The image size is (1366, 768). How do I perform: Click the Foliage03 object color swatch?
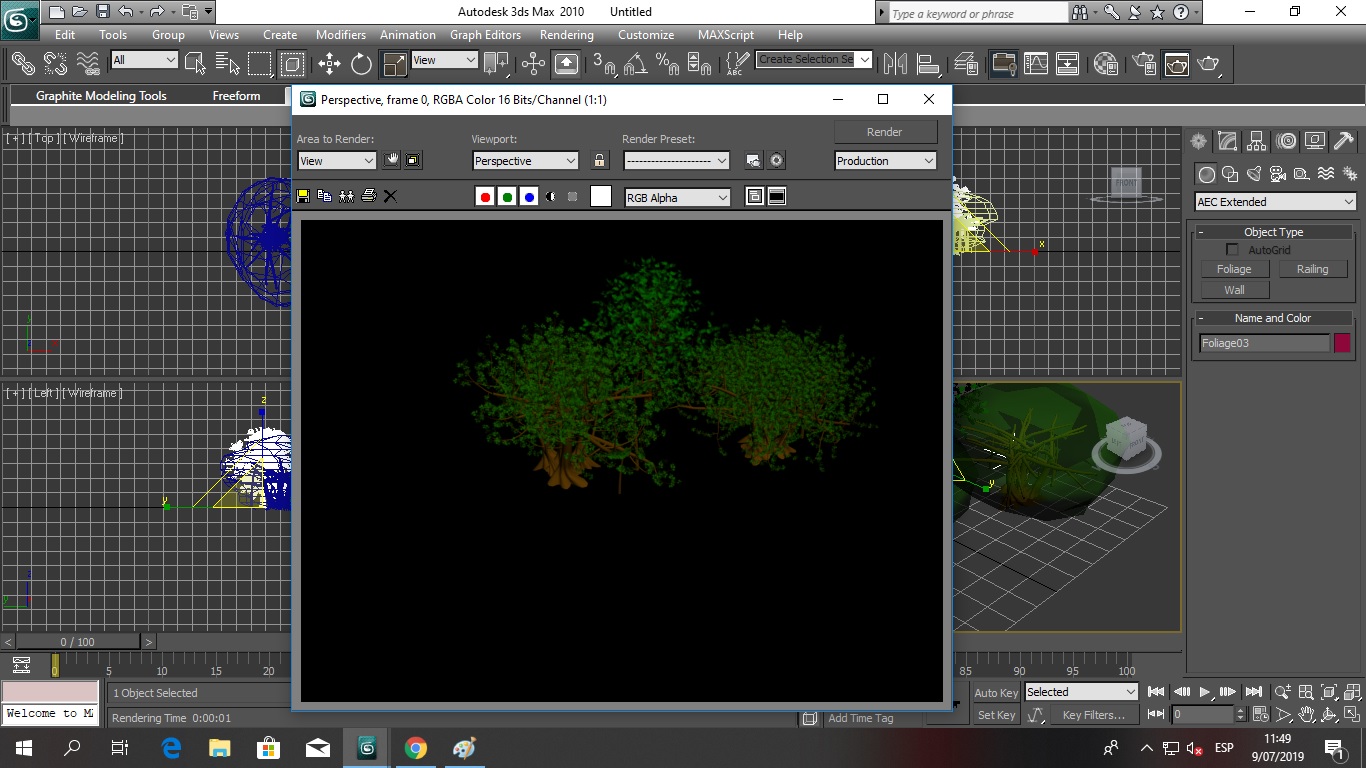tap(1342, 343)
